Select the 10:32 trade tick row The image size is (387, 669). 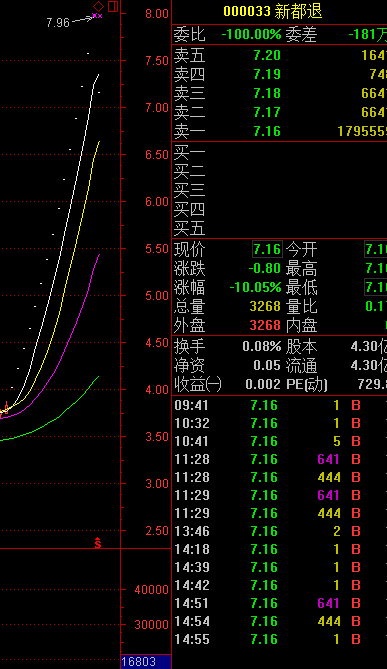(x=279, y=423)
